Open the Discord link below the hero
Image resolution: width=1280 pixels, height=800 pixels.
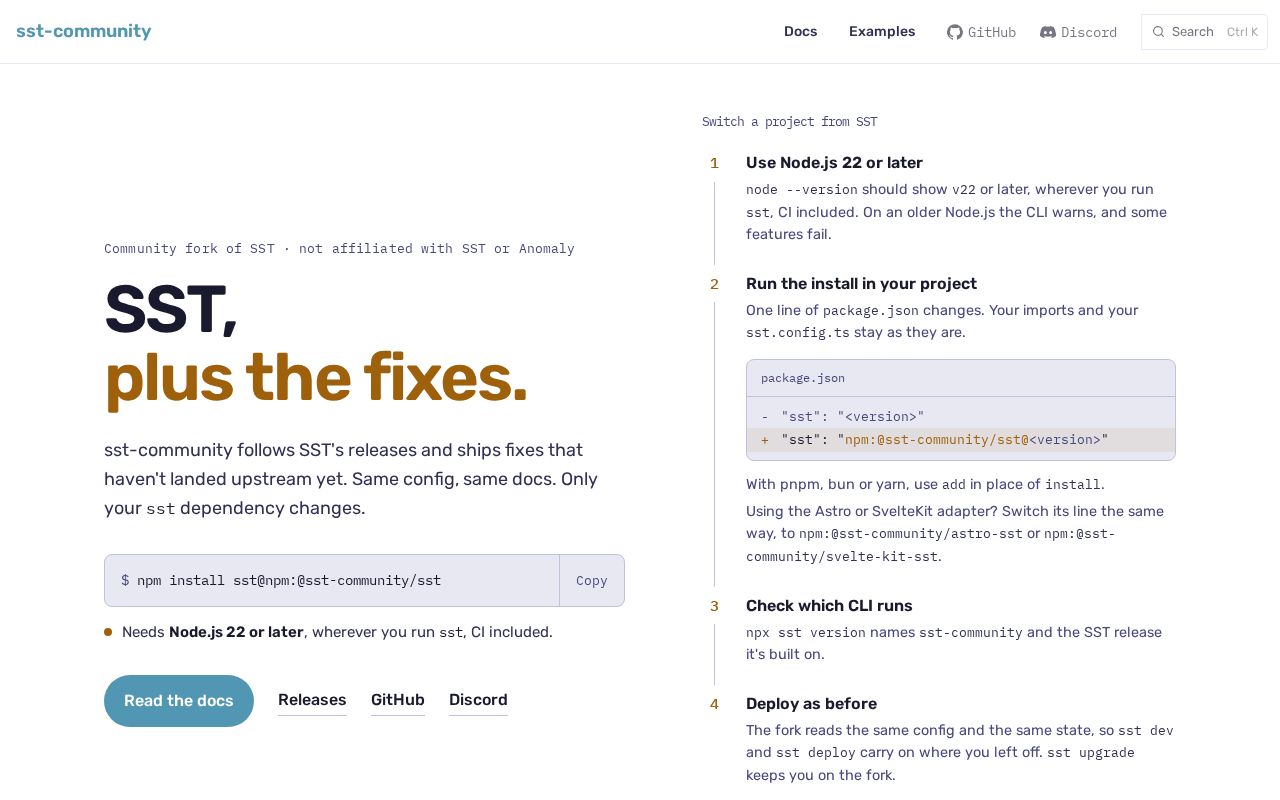[x=478, y=700]
